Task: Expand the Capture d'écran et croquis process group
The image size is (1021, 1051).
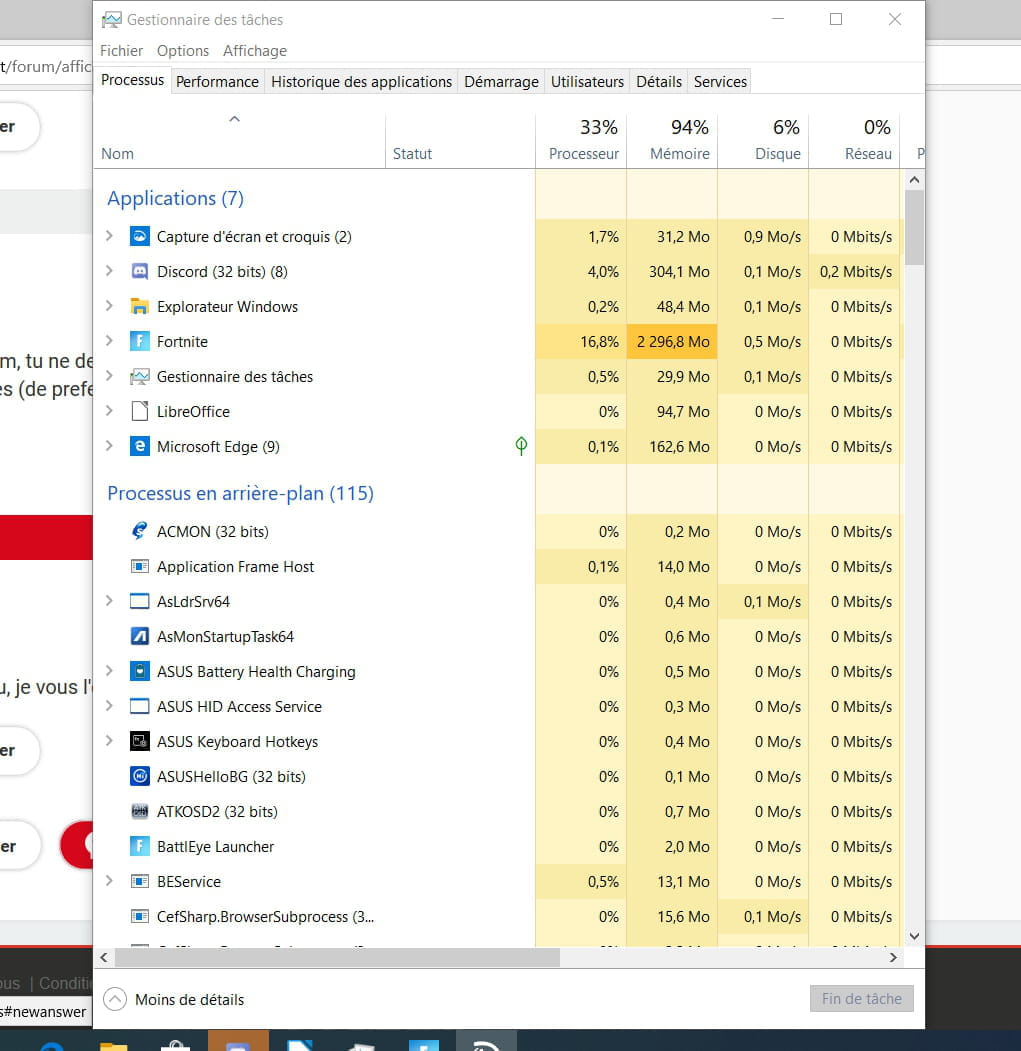Action: pyautogui.click(x=109, y=236)
